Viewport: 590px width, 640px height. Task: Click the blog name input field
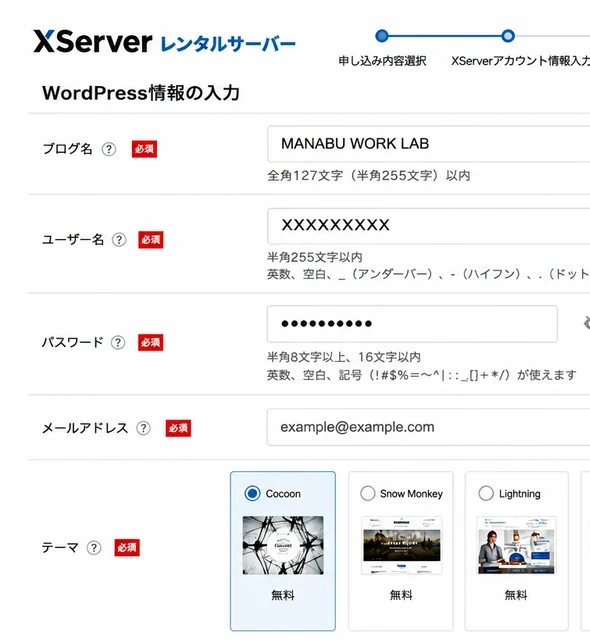tap(428, 144)
